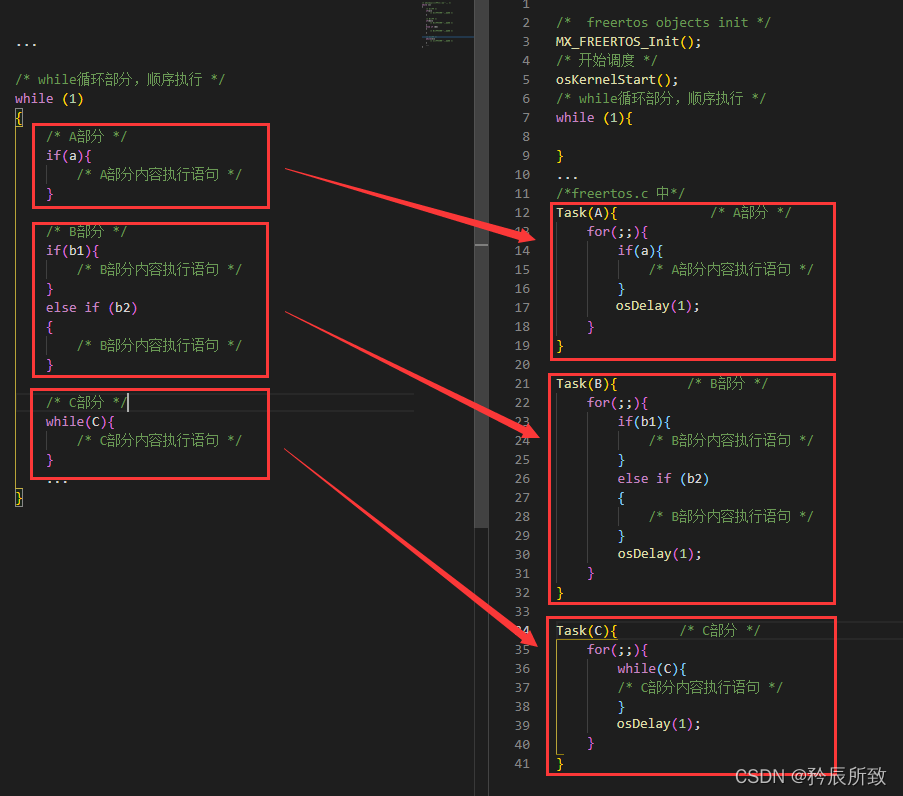Click the minimap preview in left editor
Viewport: 903px width, 796px height.
[447, 23]
